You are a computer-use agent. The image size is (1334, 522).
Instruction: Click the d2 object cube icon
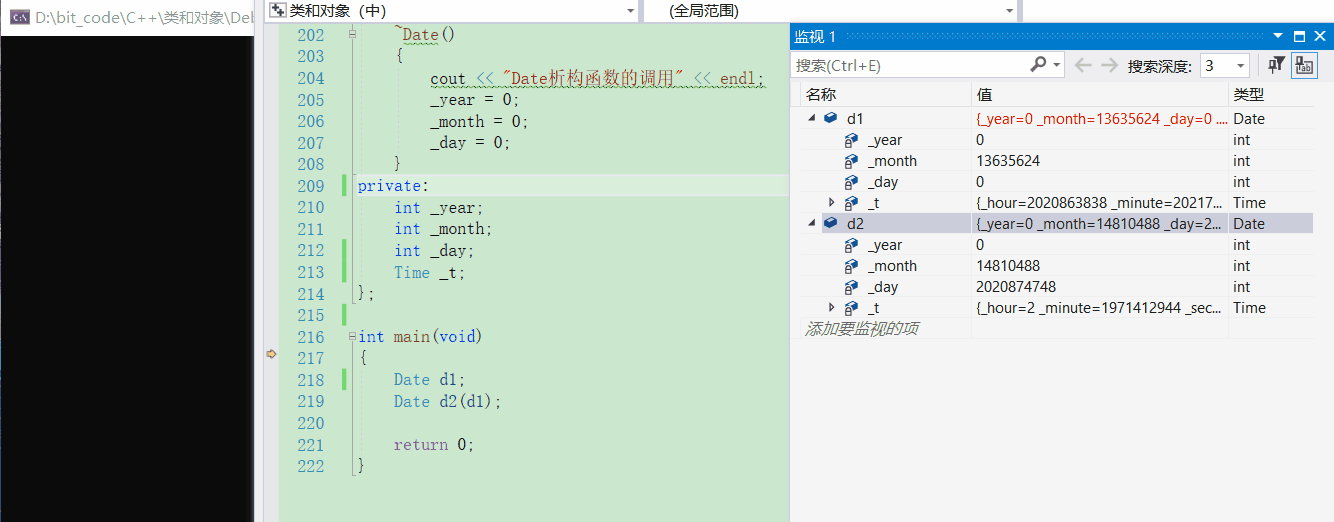point(831,223)
